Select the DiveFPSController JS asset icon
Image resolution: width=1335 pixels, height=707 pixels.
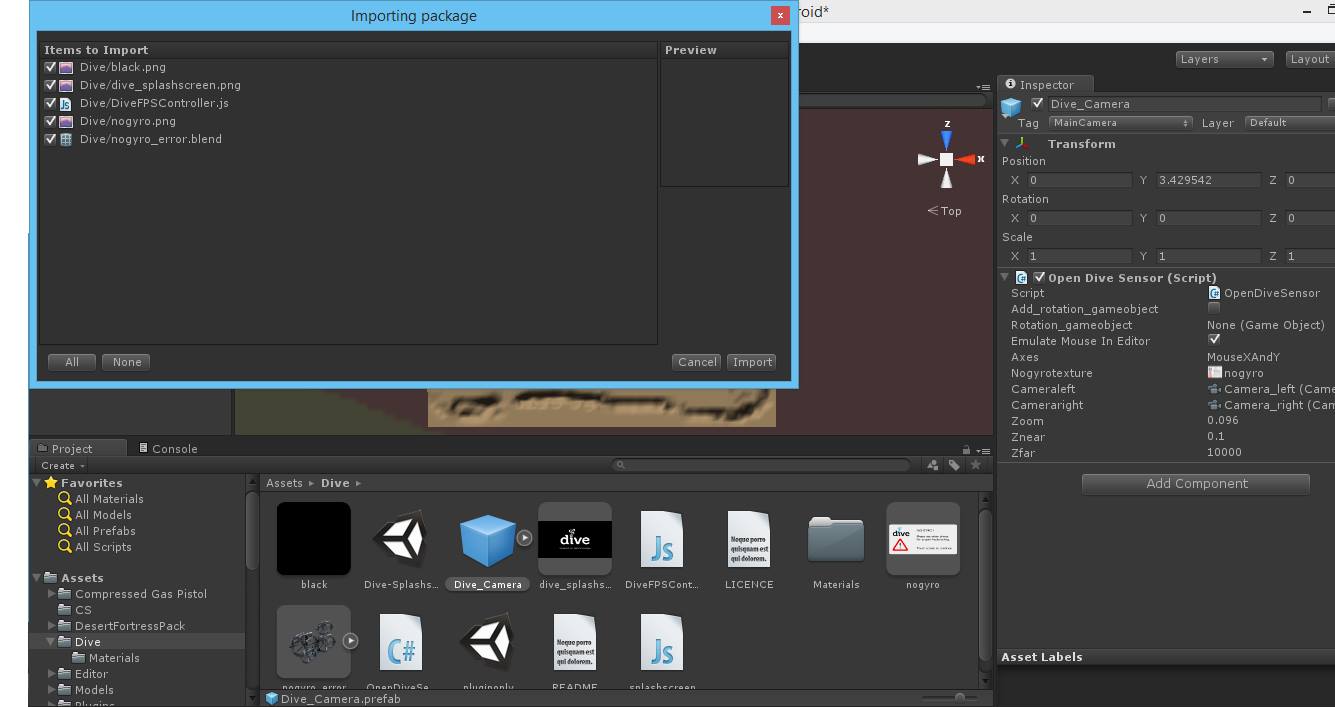pyautogui.click(x=662, y=538)
